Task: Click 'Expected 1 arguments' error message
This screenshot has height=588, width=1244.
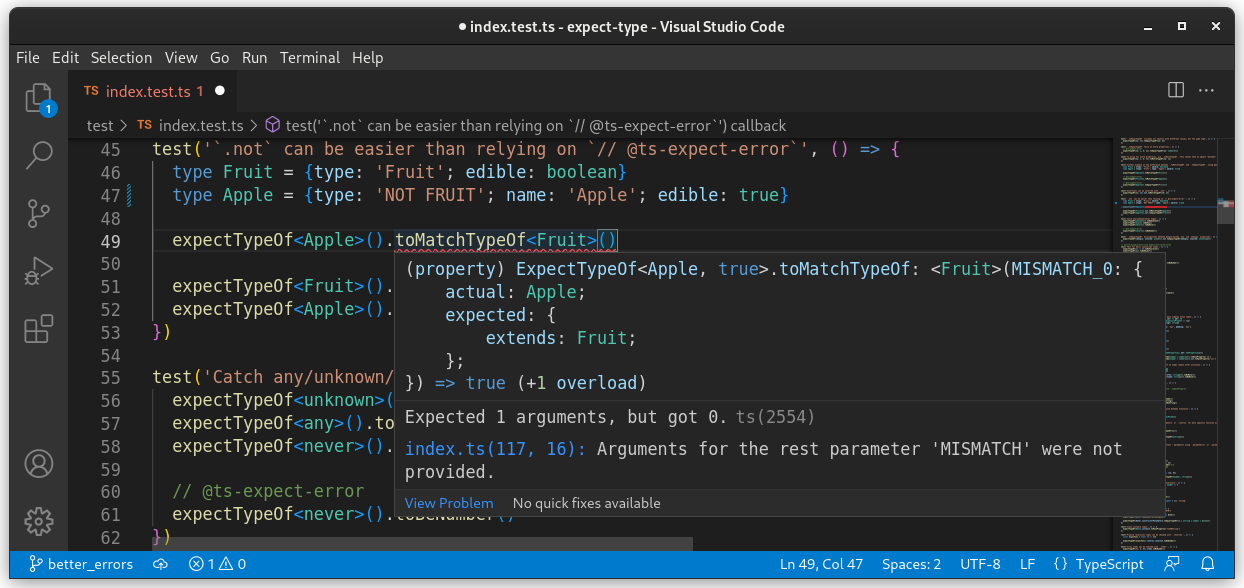Action: (x=565, y=416)
